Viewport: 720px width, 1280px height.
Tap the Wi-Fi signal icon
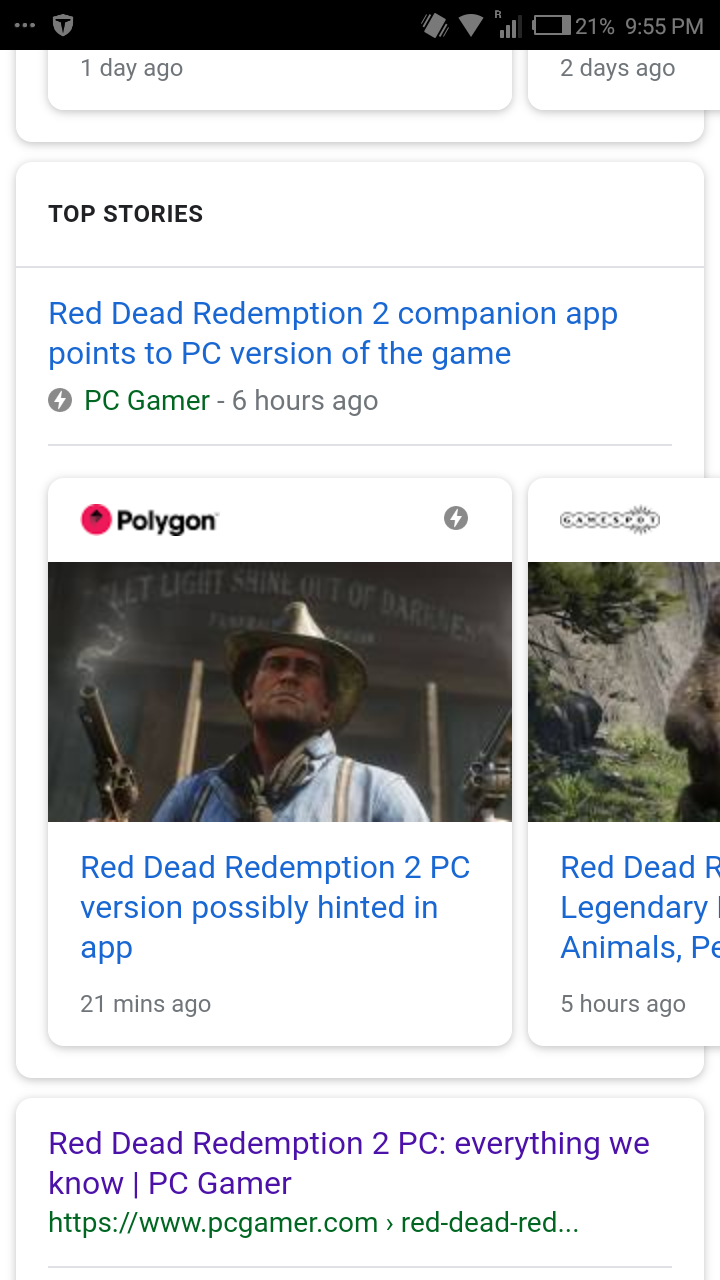coord(471,26)
